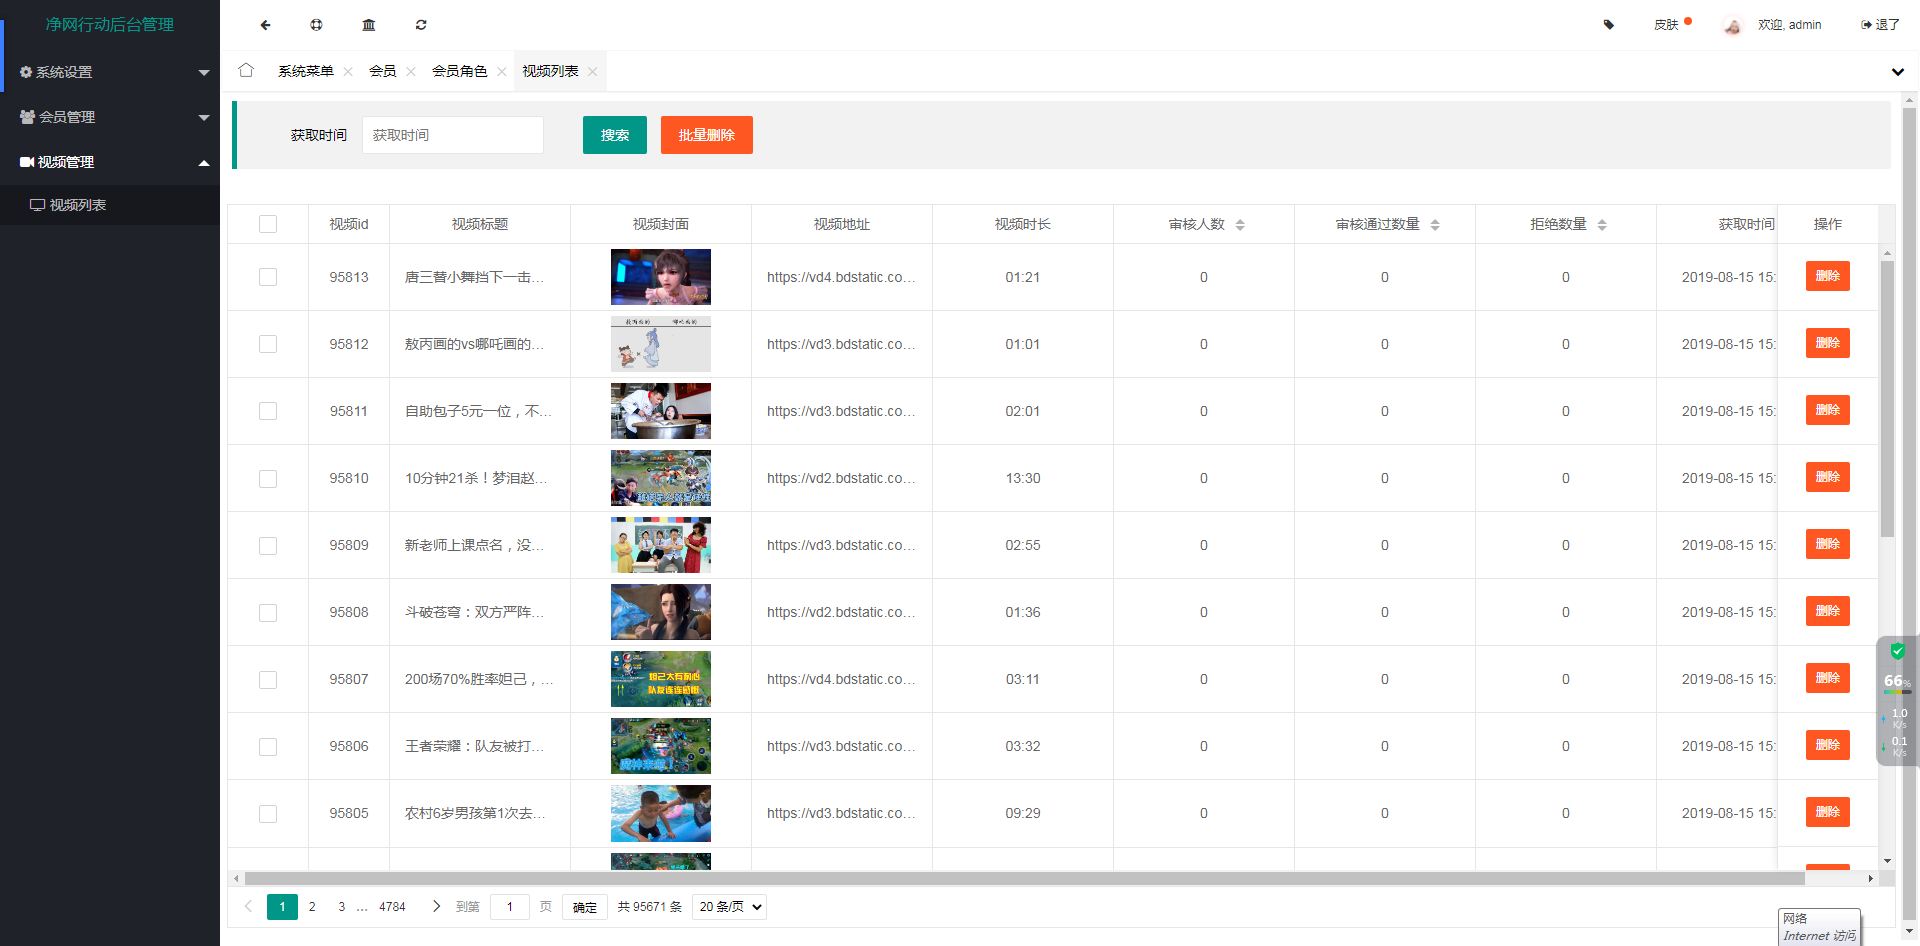Screen dimensions: 1920x946
Task: Click the page vertical scrollbar on far right
Action: [x=1909, y=514]
